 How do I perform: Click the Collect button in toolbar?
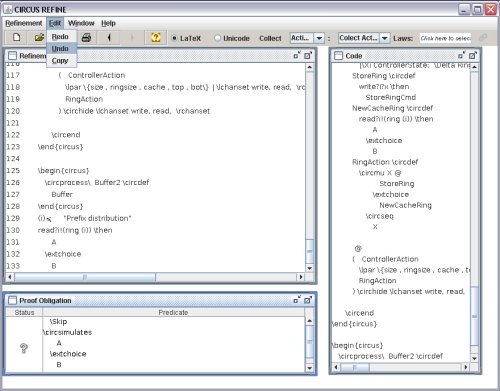click(x=270, y=38)
